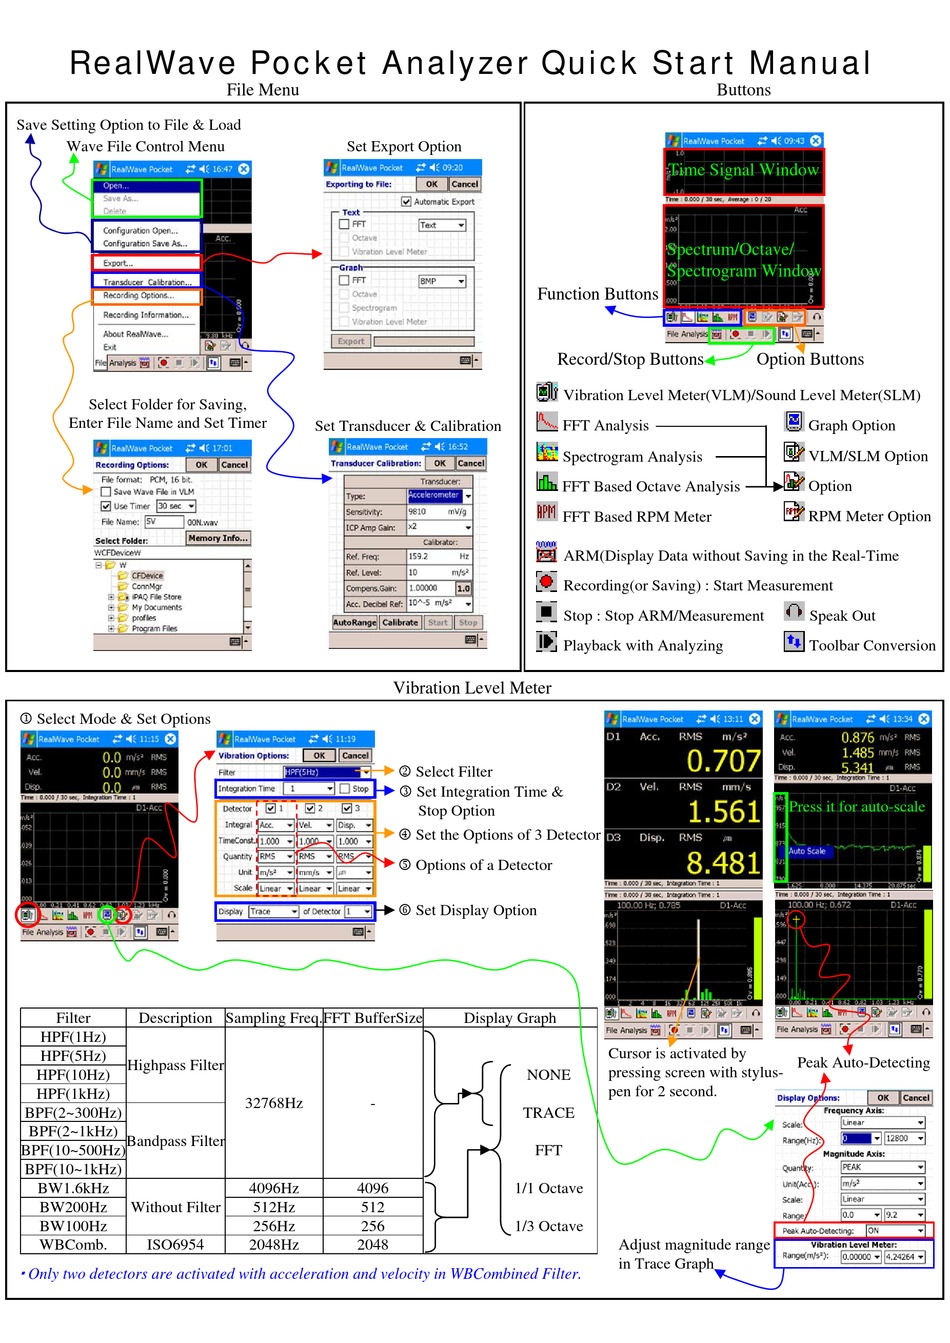Click Cancel in the Vibration Options dialog
This screenshot has height=1343, width=950.
355,756
